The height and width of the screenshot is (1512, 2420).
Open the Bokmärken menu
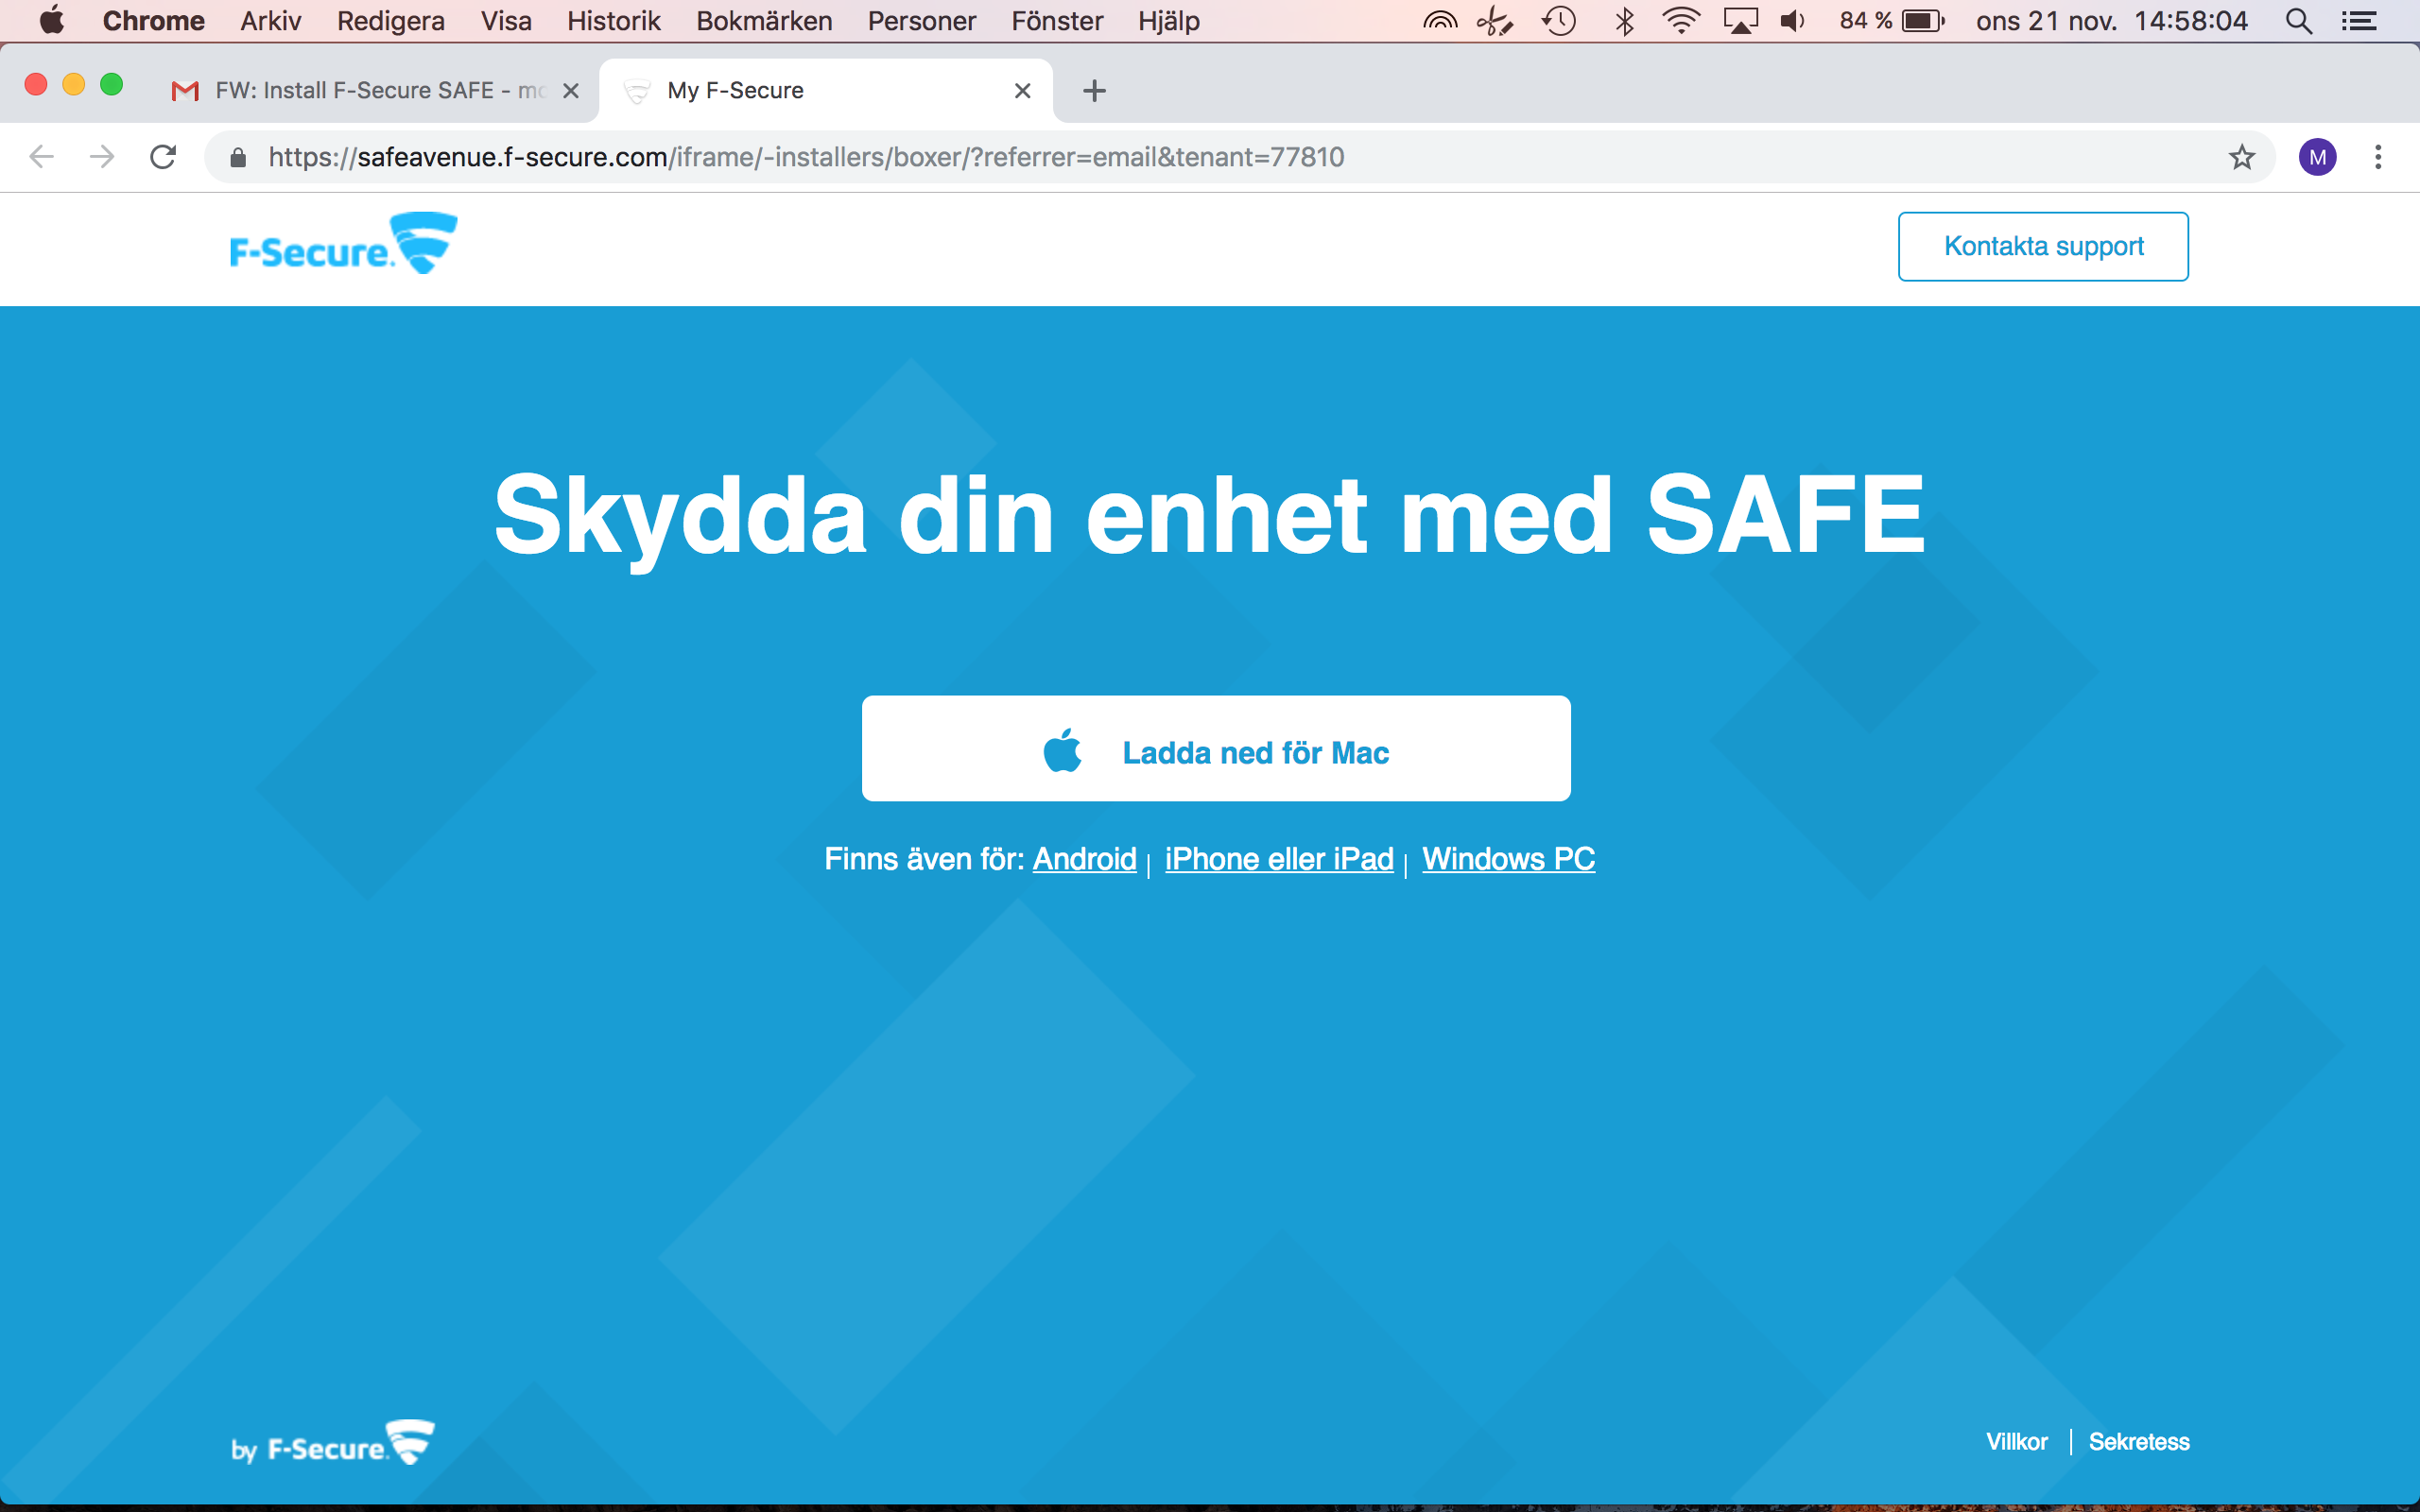(x=764, y=21)
